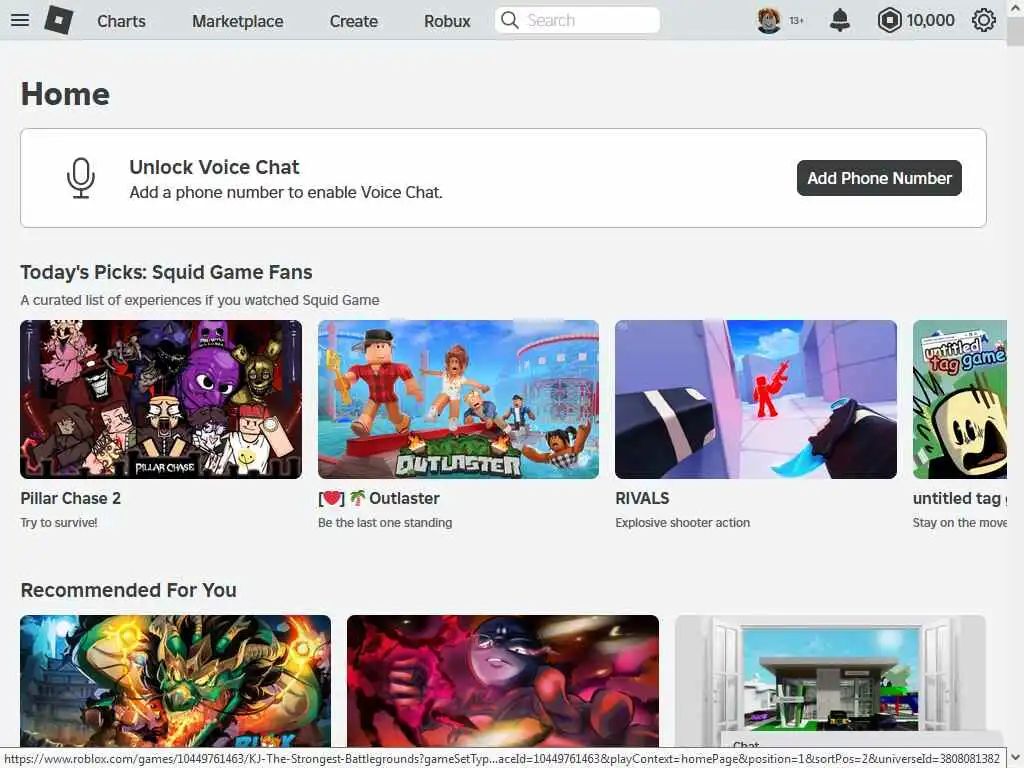The height and width of the screenshot is (768, 1024).
Task: Click the 10,000 Robux balance
Action: coord(931,21)
